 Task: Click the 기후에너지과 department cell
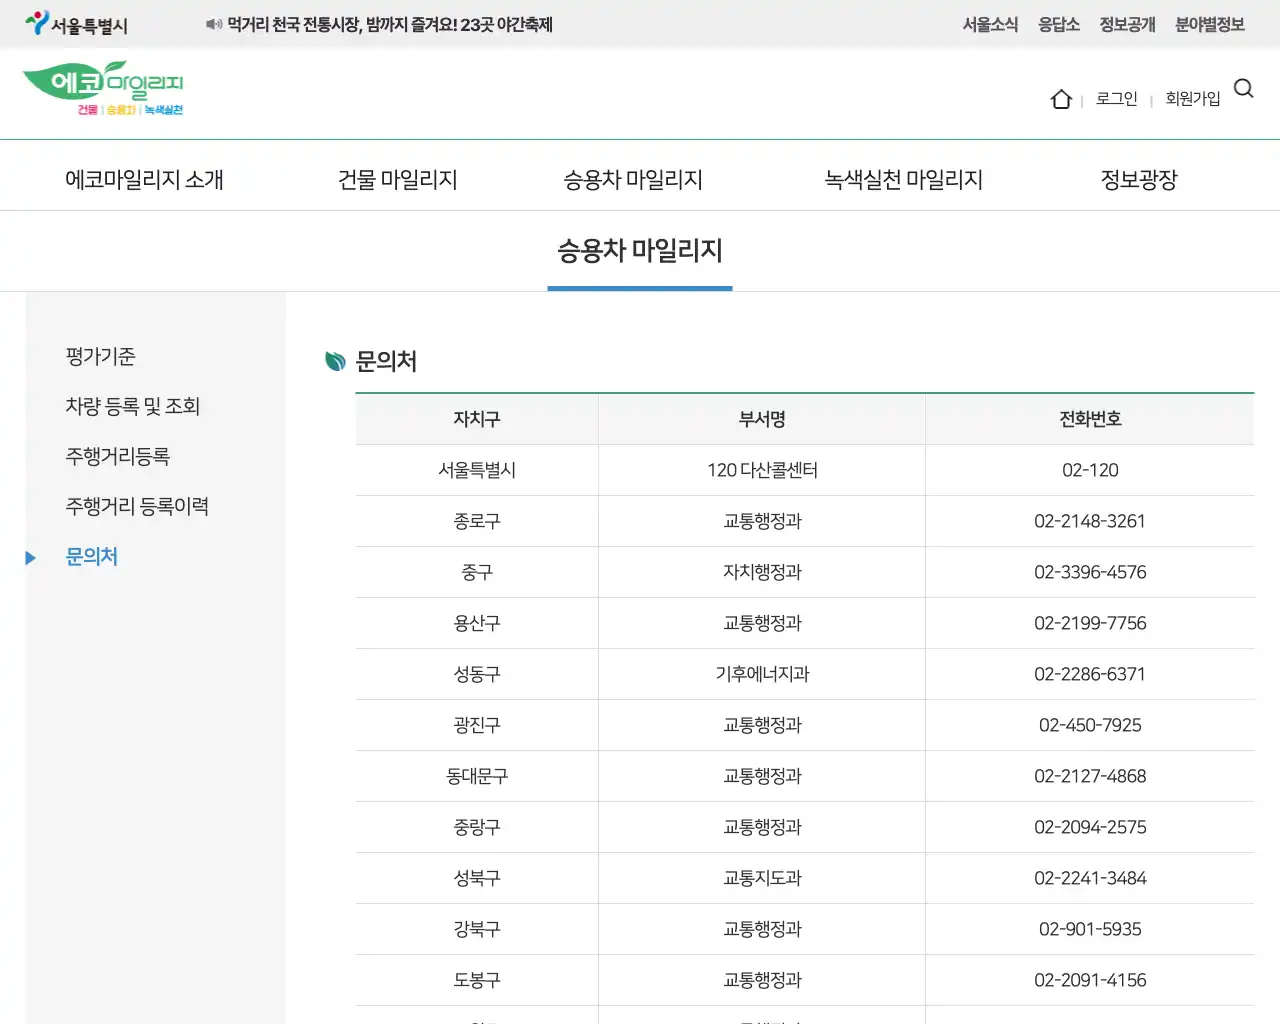762,674
